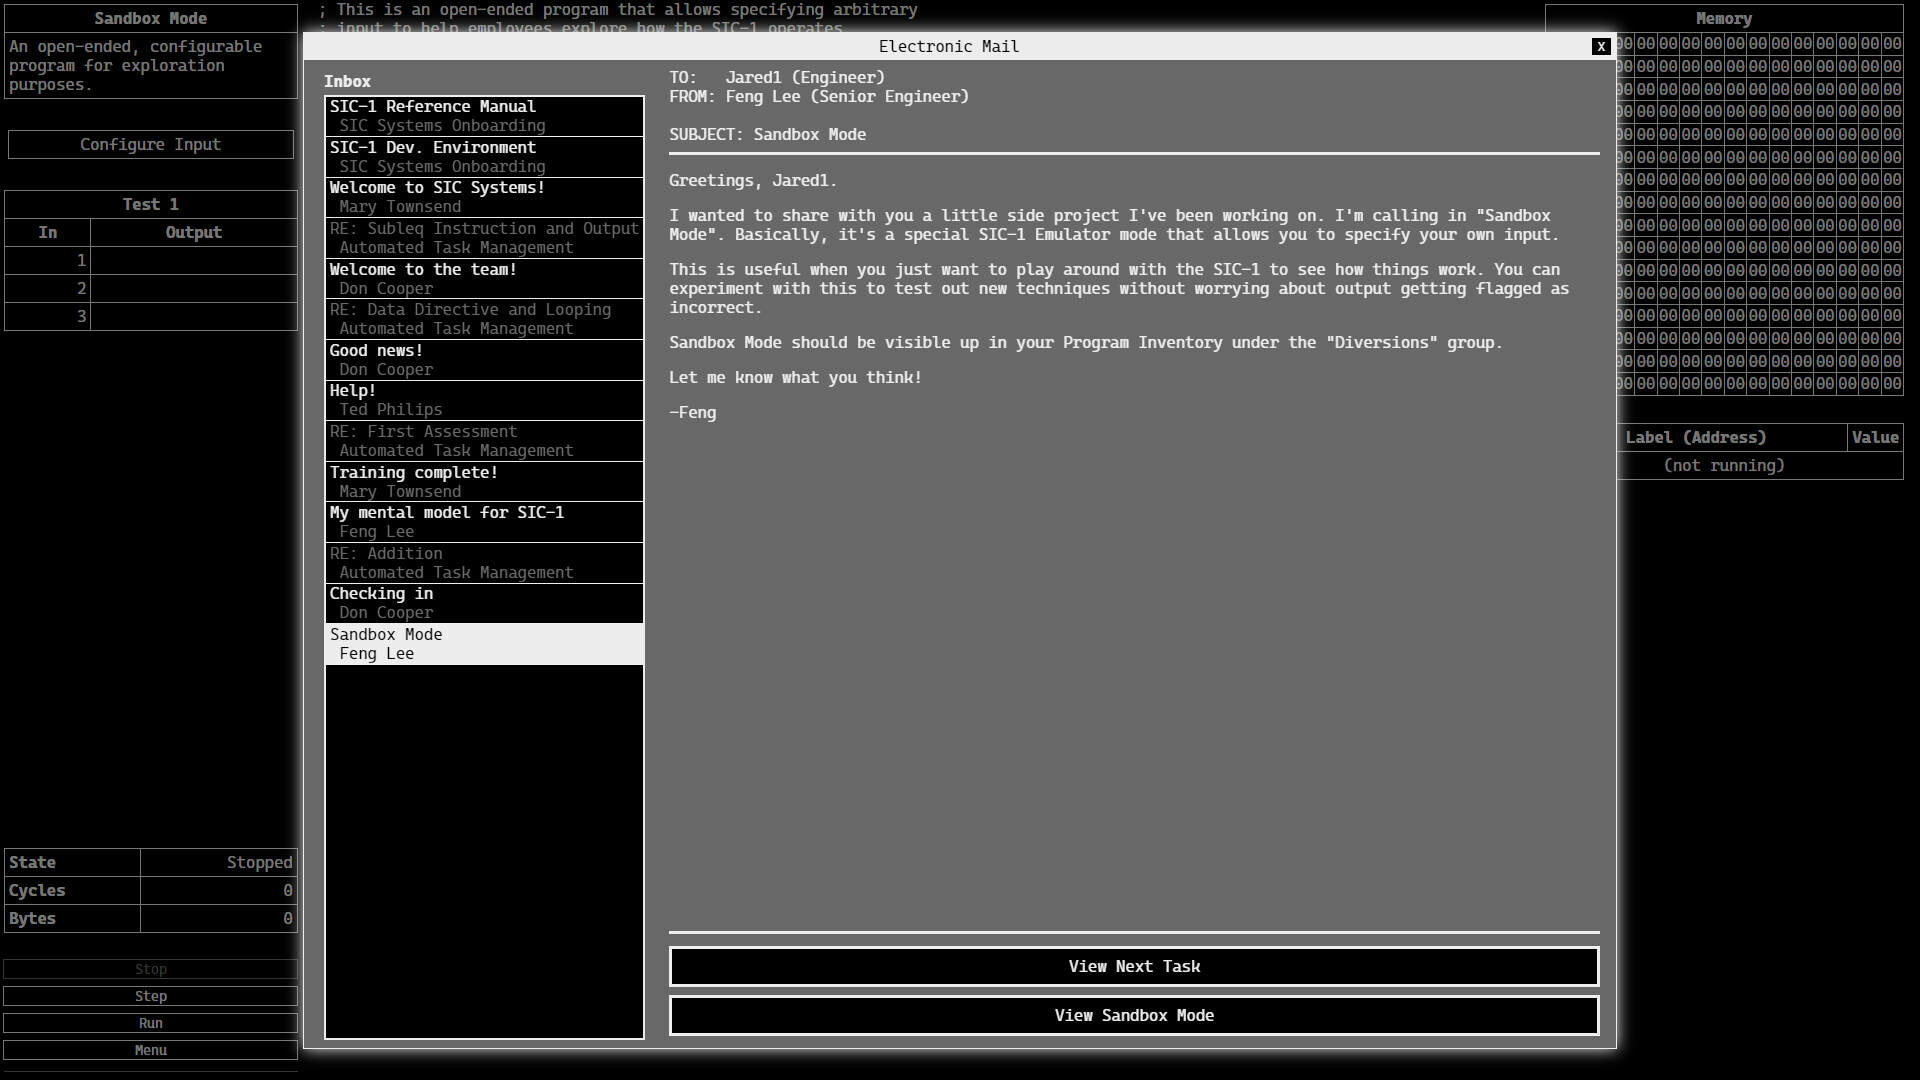The width and height of the screenshot is (1920, 1080).
Task: Click View Next Task button
Action: (1133, 966)
